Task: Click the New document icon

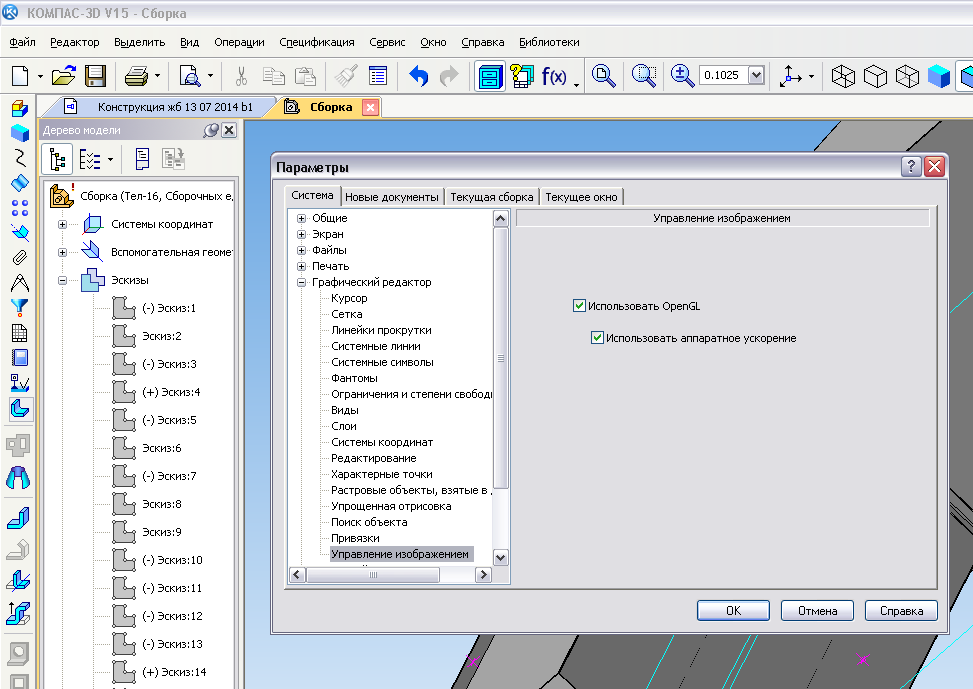Action: (x=20, y=76)
